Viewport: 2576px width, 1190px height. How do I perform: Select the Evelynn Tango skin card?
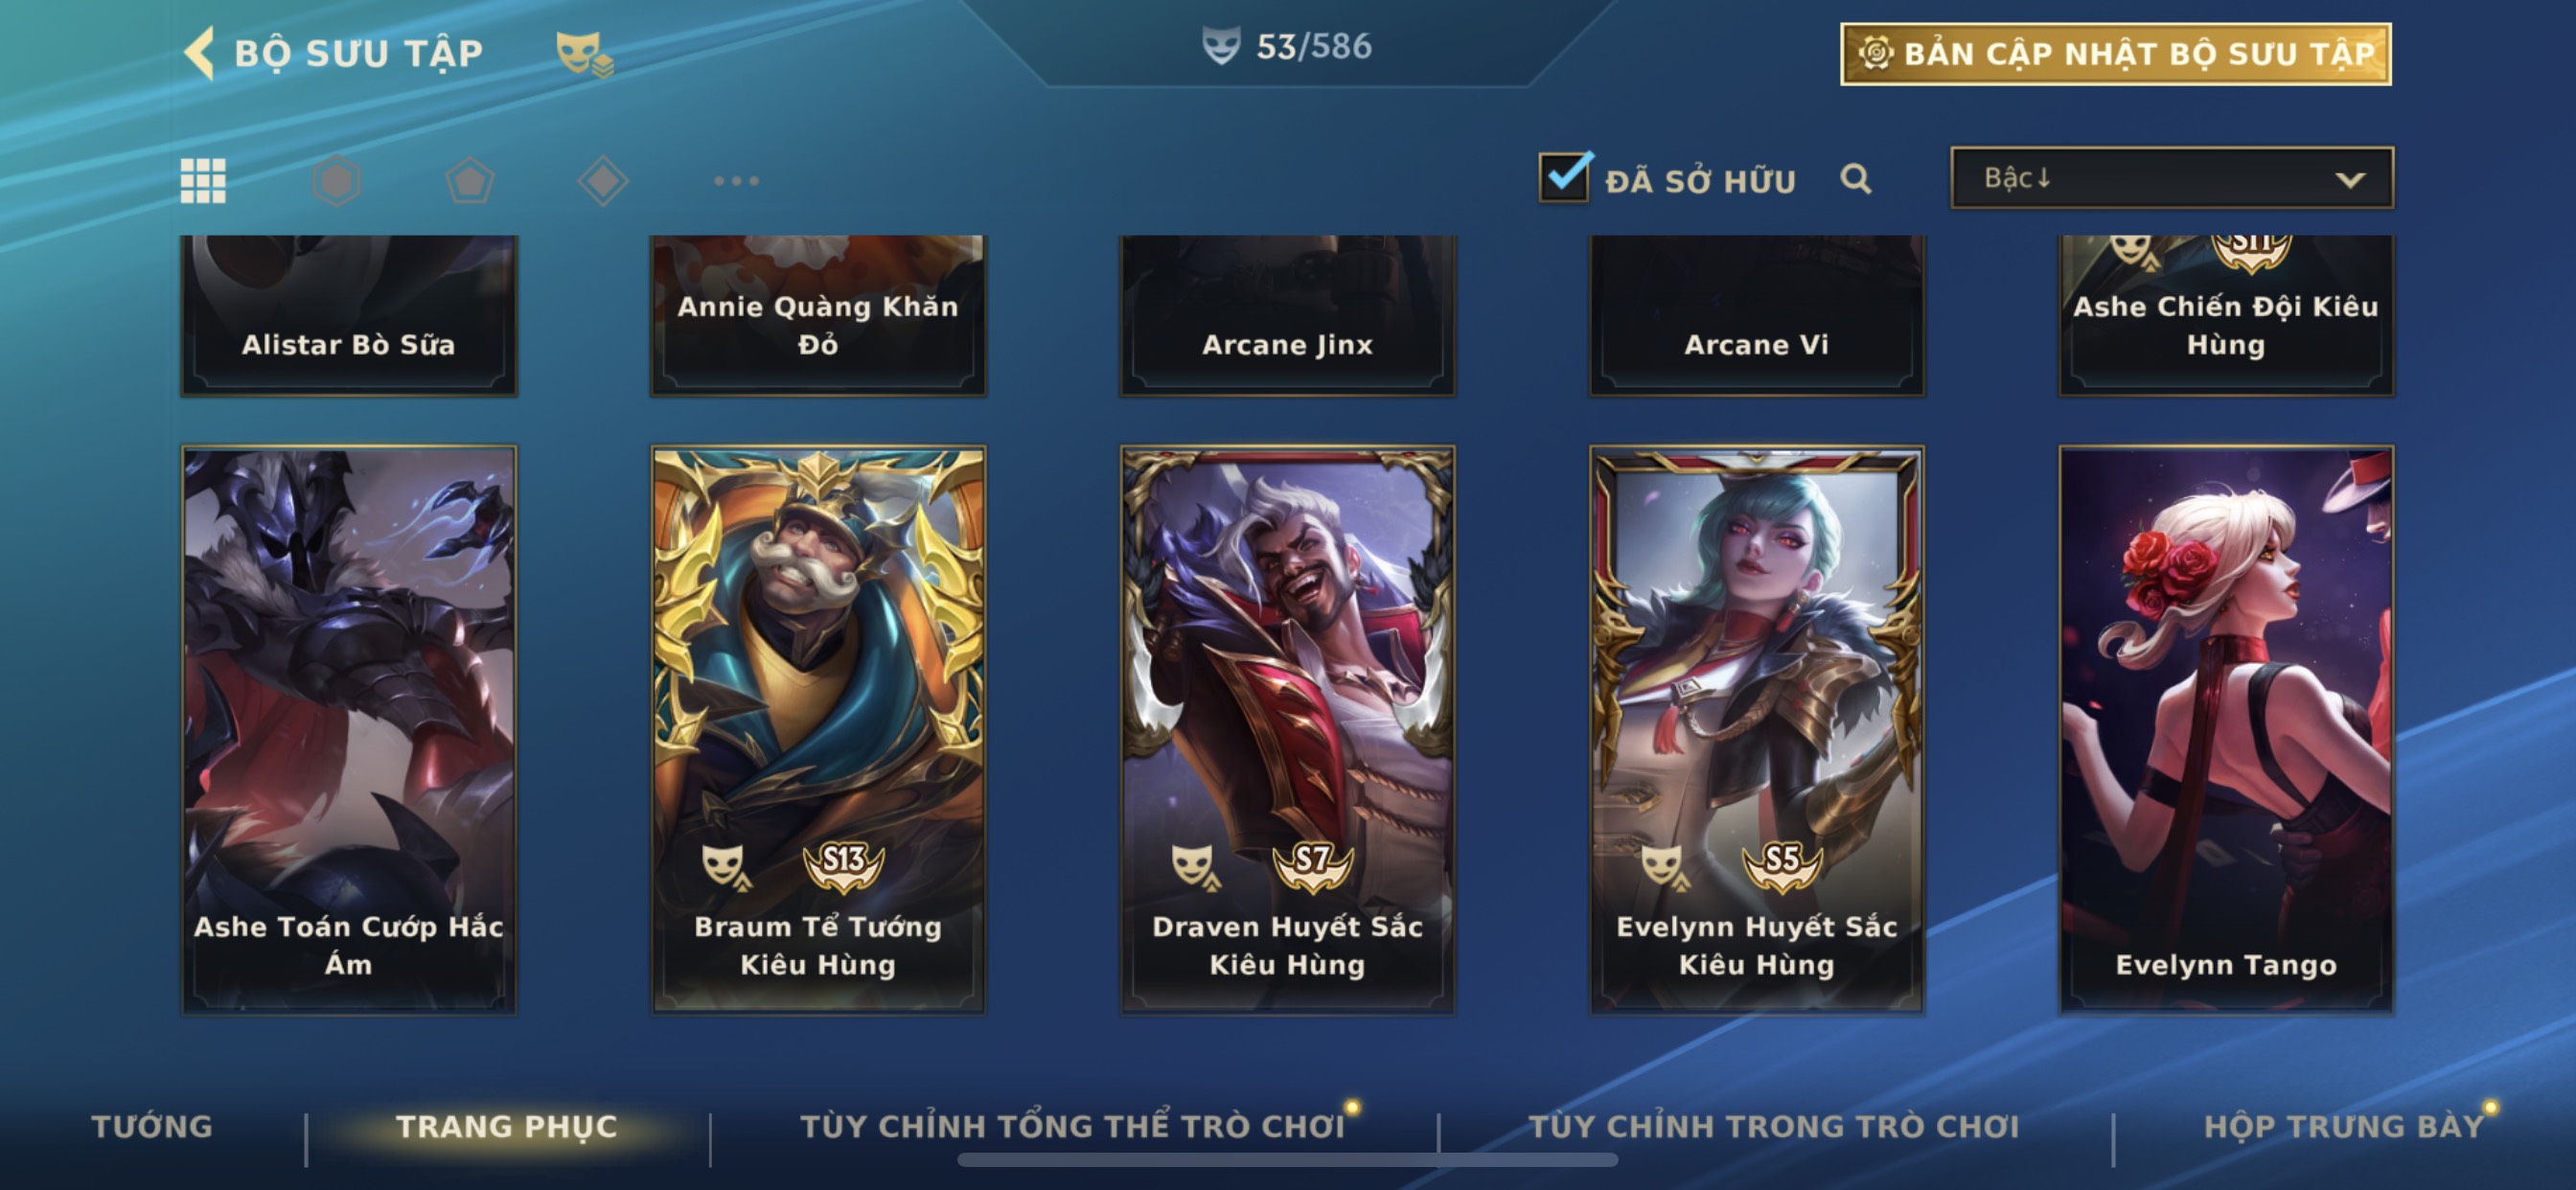tap(2225, 729)
